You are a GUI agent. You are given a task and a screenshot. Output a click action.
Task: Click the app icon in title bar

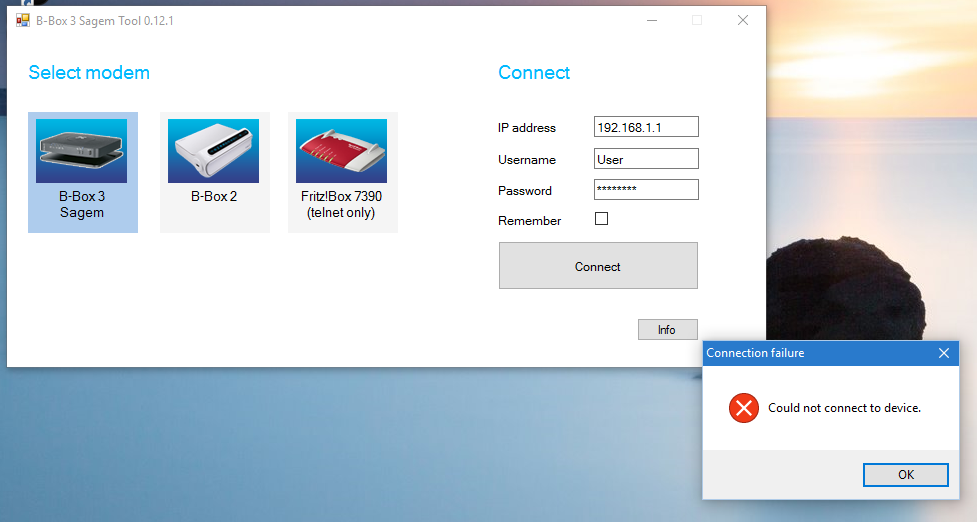[22, 20]
